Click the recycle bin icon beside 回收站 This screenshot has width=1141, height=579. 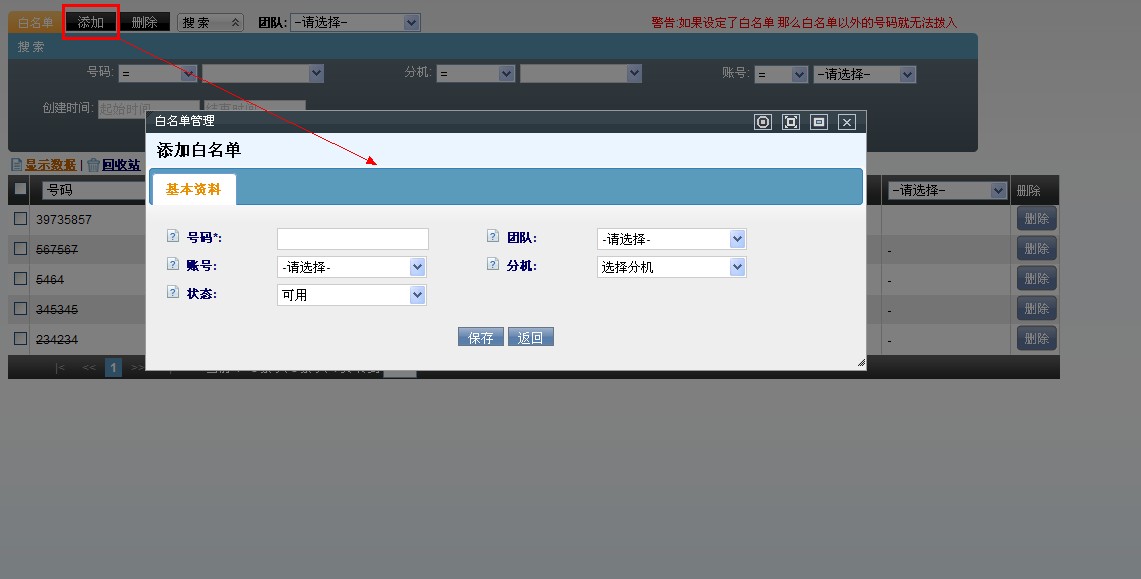coord(93,165)
